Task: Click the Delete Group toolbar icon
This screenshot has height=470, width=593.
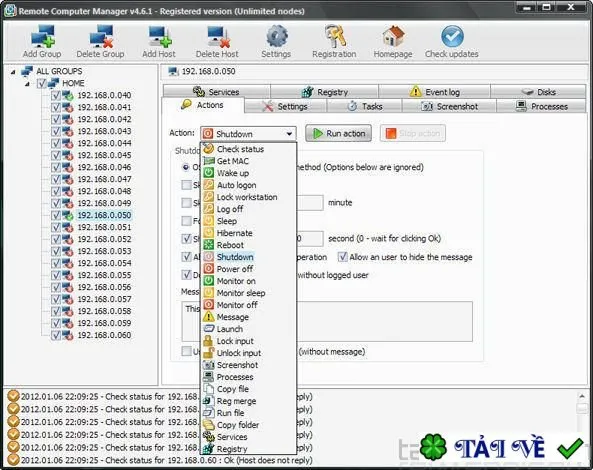Action: click(x=101, y=37)
